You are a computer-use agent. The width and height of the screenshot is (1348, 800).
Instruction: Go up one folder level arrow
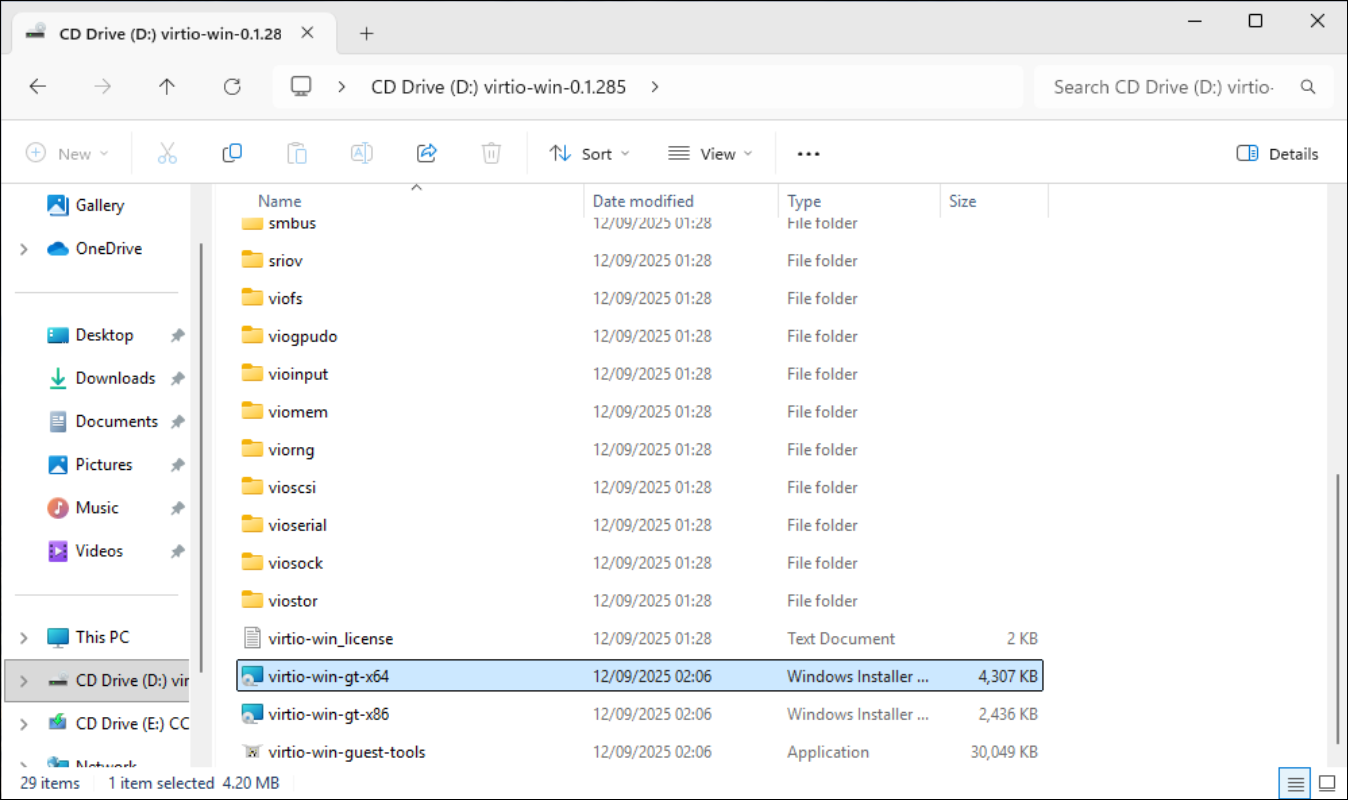coord(167,87)
